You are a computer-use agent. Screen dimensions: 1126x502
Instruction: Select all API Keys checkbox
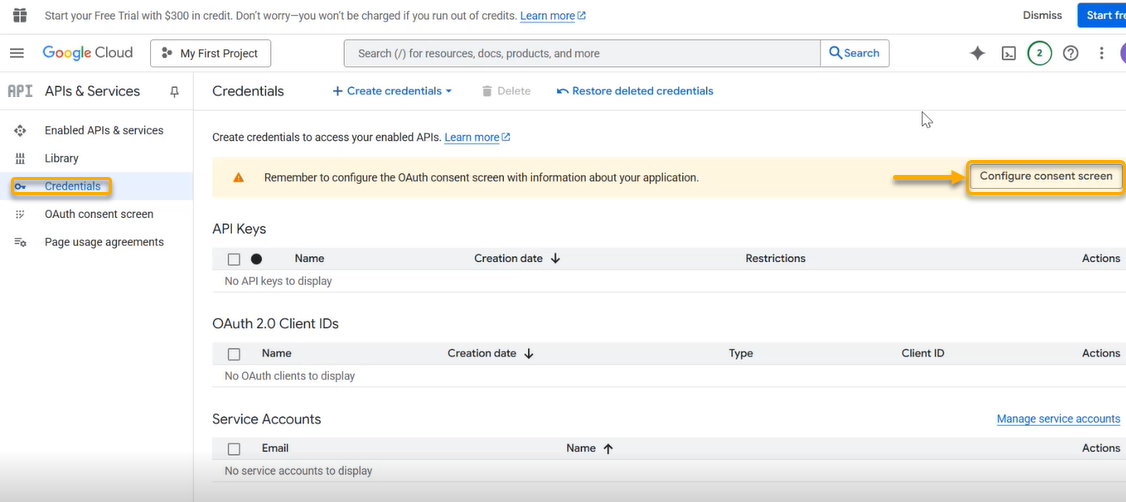coord(234,259)
